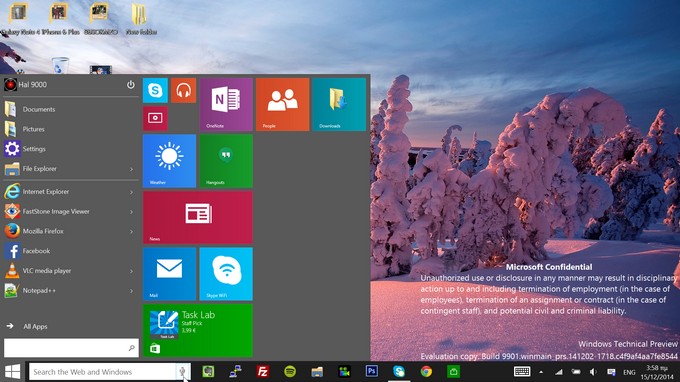Open the People tile
The width and height of the screenshot is (680, 382).
coord(282,104)
